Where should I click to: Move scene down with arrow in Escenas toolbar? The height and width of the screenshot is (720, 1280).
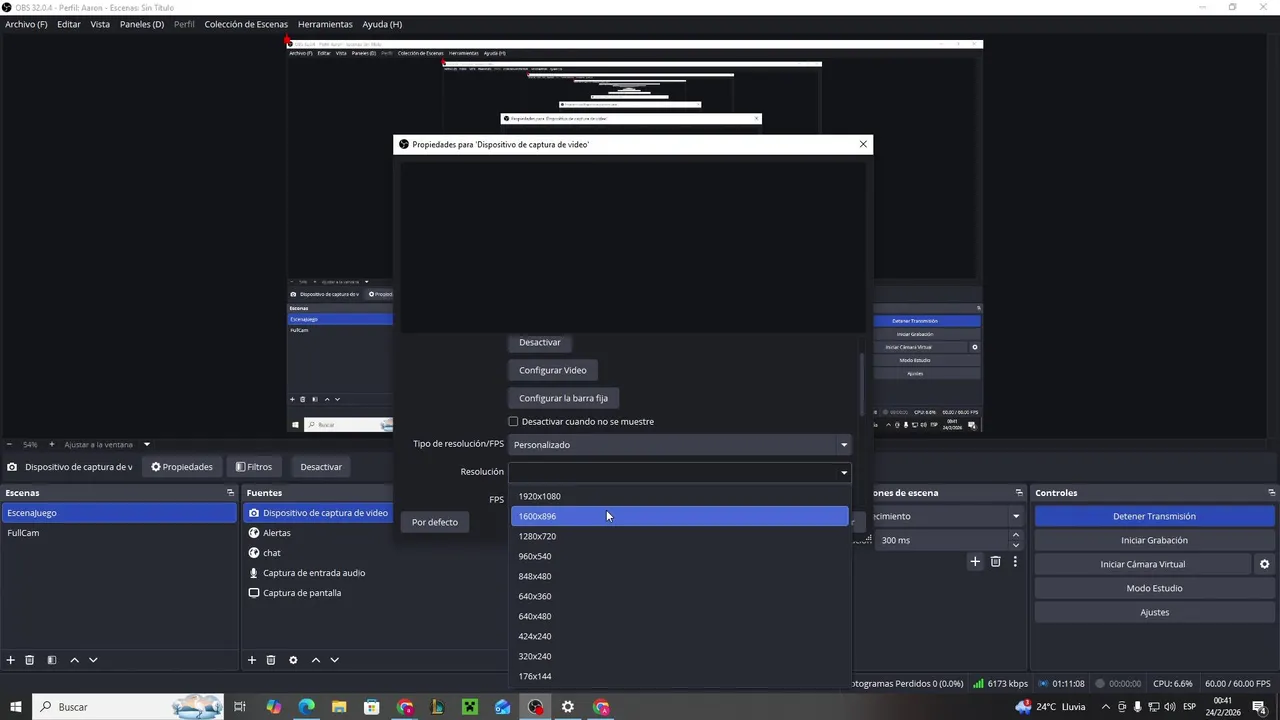(x=93, y=660)
